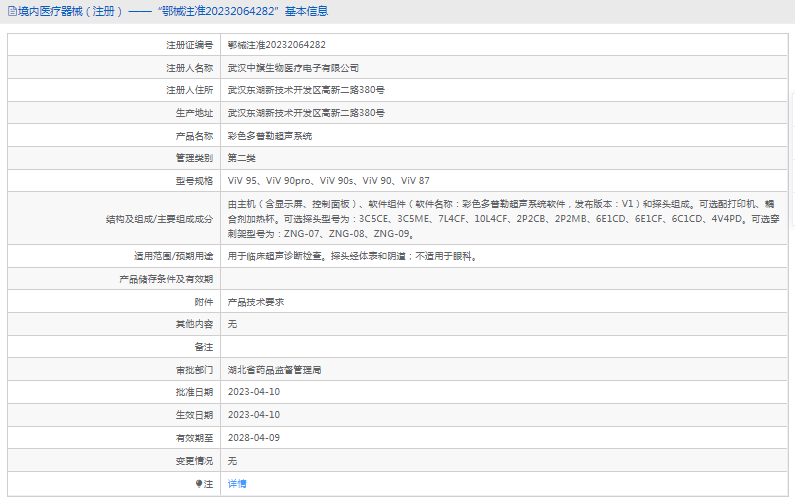Viewport: 795px width, 498px height.
Task: Select product name 彩色多普勒超声系统
Action: tap(270, 136)
